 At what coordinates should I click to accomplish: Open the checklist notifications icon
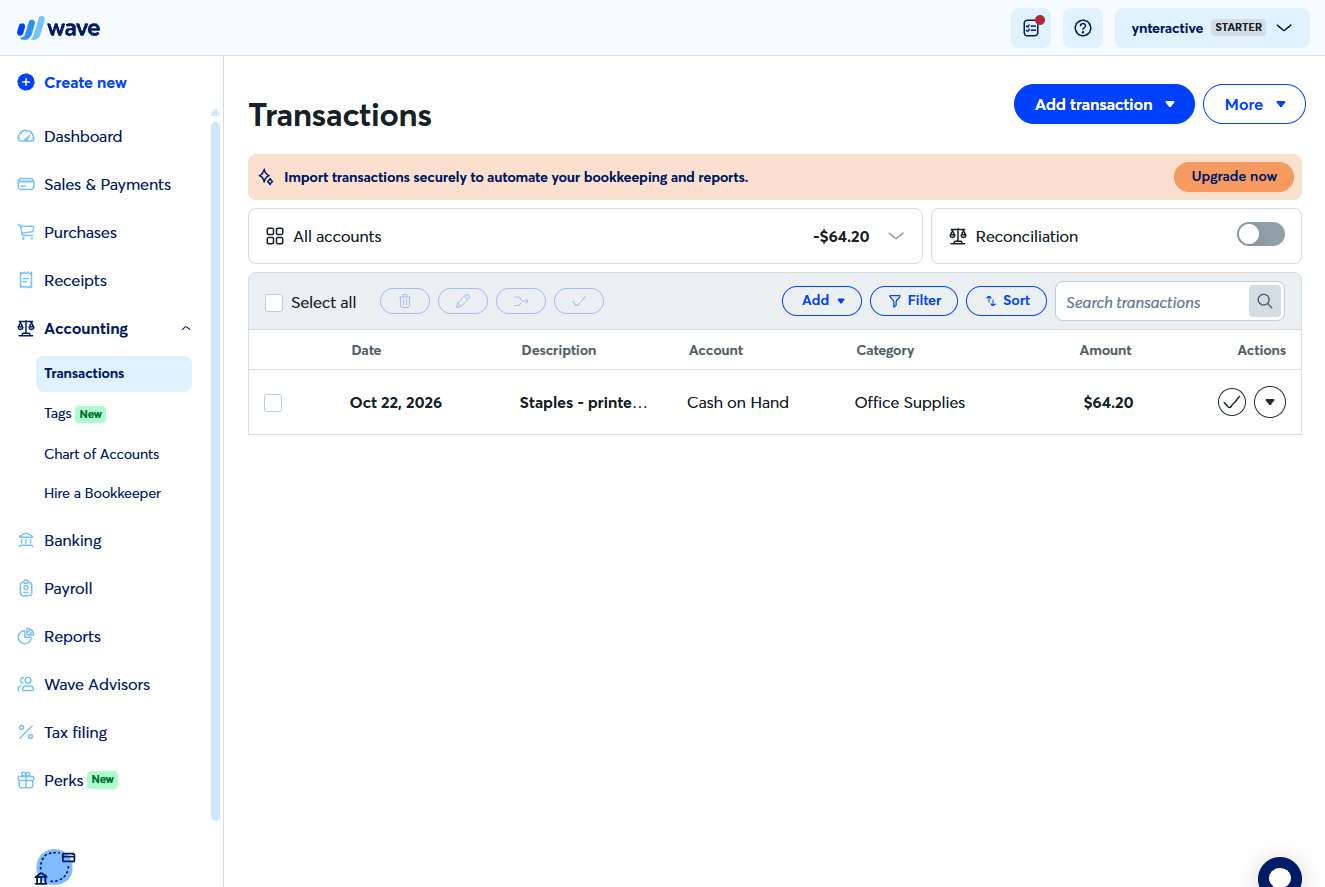(x=1031, y=28)
